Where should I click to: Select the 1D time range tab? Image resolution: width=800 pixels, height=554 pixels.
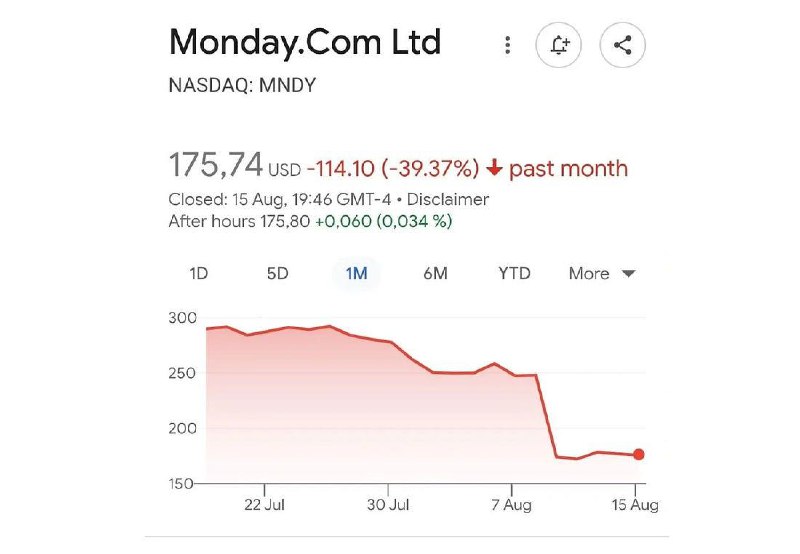coord(198,273)
